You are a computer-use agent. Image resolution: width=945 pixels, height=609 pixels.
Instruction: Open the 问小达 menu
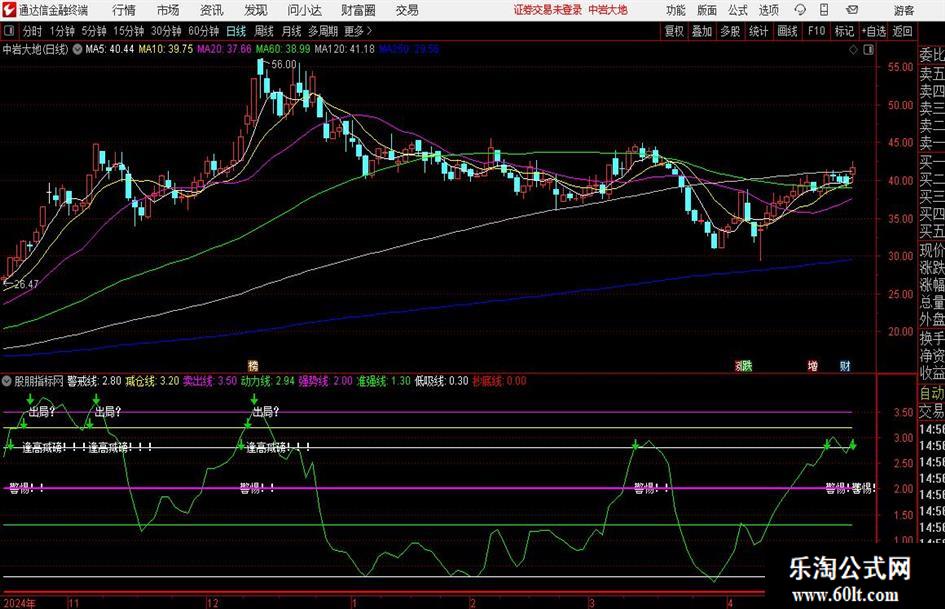304,10
